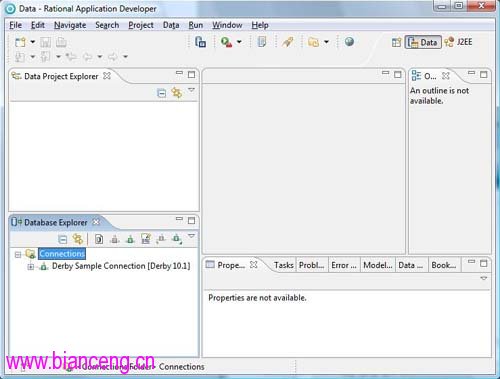Click the grey import connection icon in Database Explorer

coord(161,239)
